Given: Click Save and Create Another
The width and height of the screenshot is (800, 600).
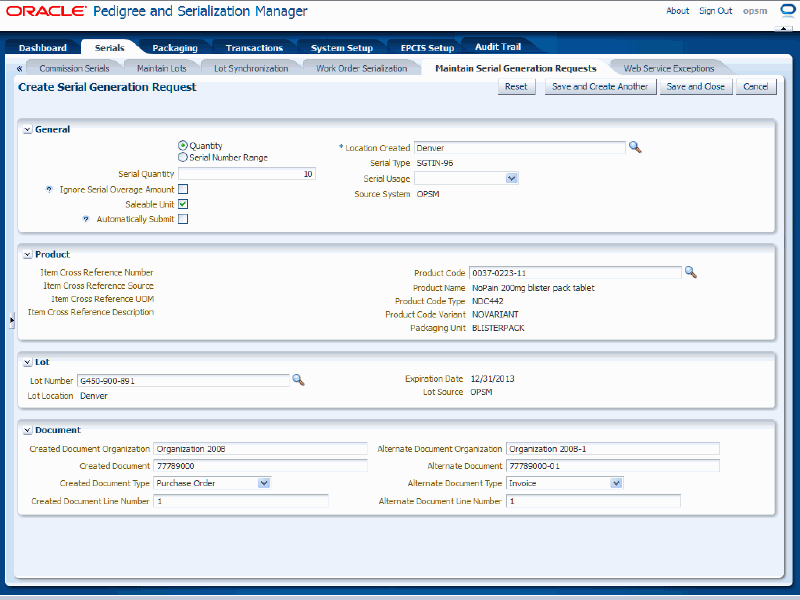Looking at the screenshot, I should tap(600, 87).
